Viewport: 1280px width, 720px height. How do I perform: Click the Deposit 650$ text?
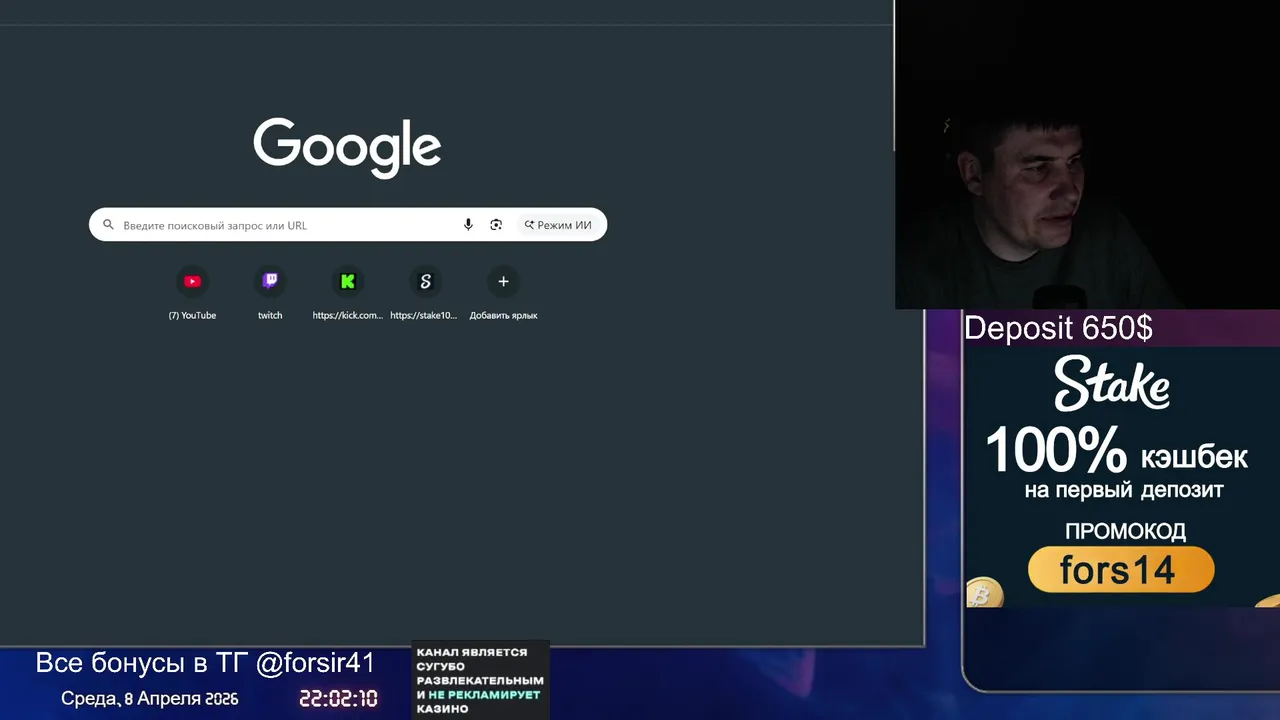coord(1058,328)
